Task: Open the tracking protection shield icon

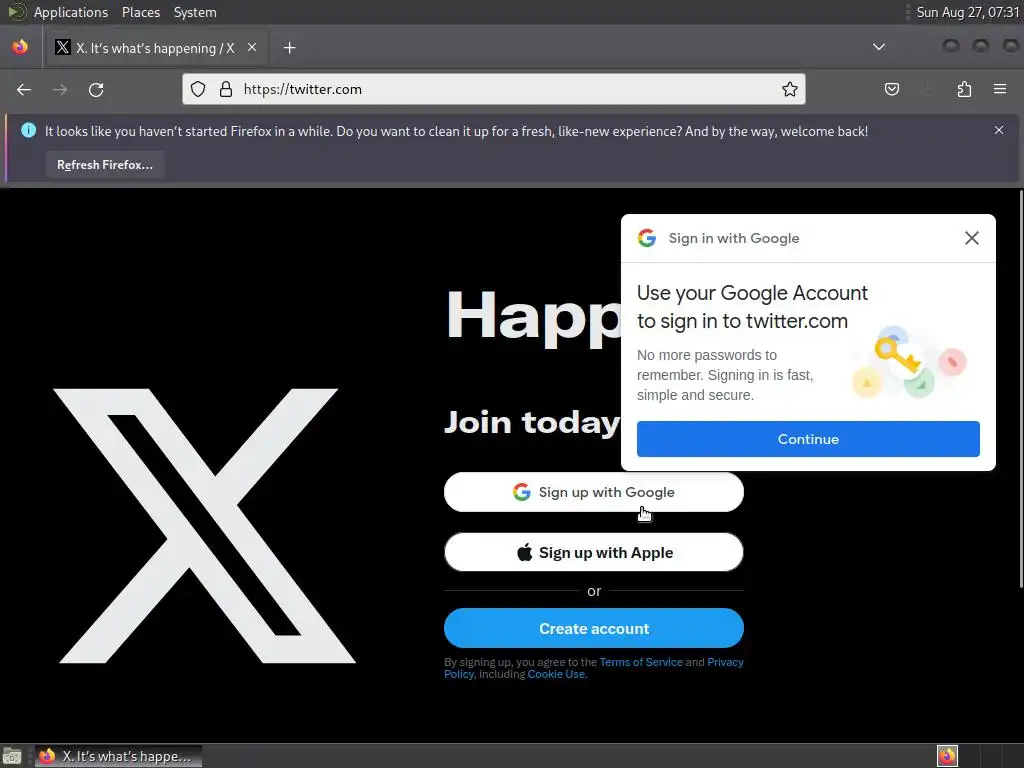Action: 198,89
